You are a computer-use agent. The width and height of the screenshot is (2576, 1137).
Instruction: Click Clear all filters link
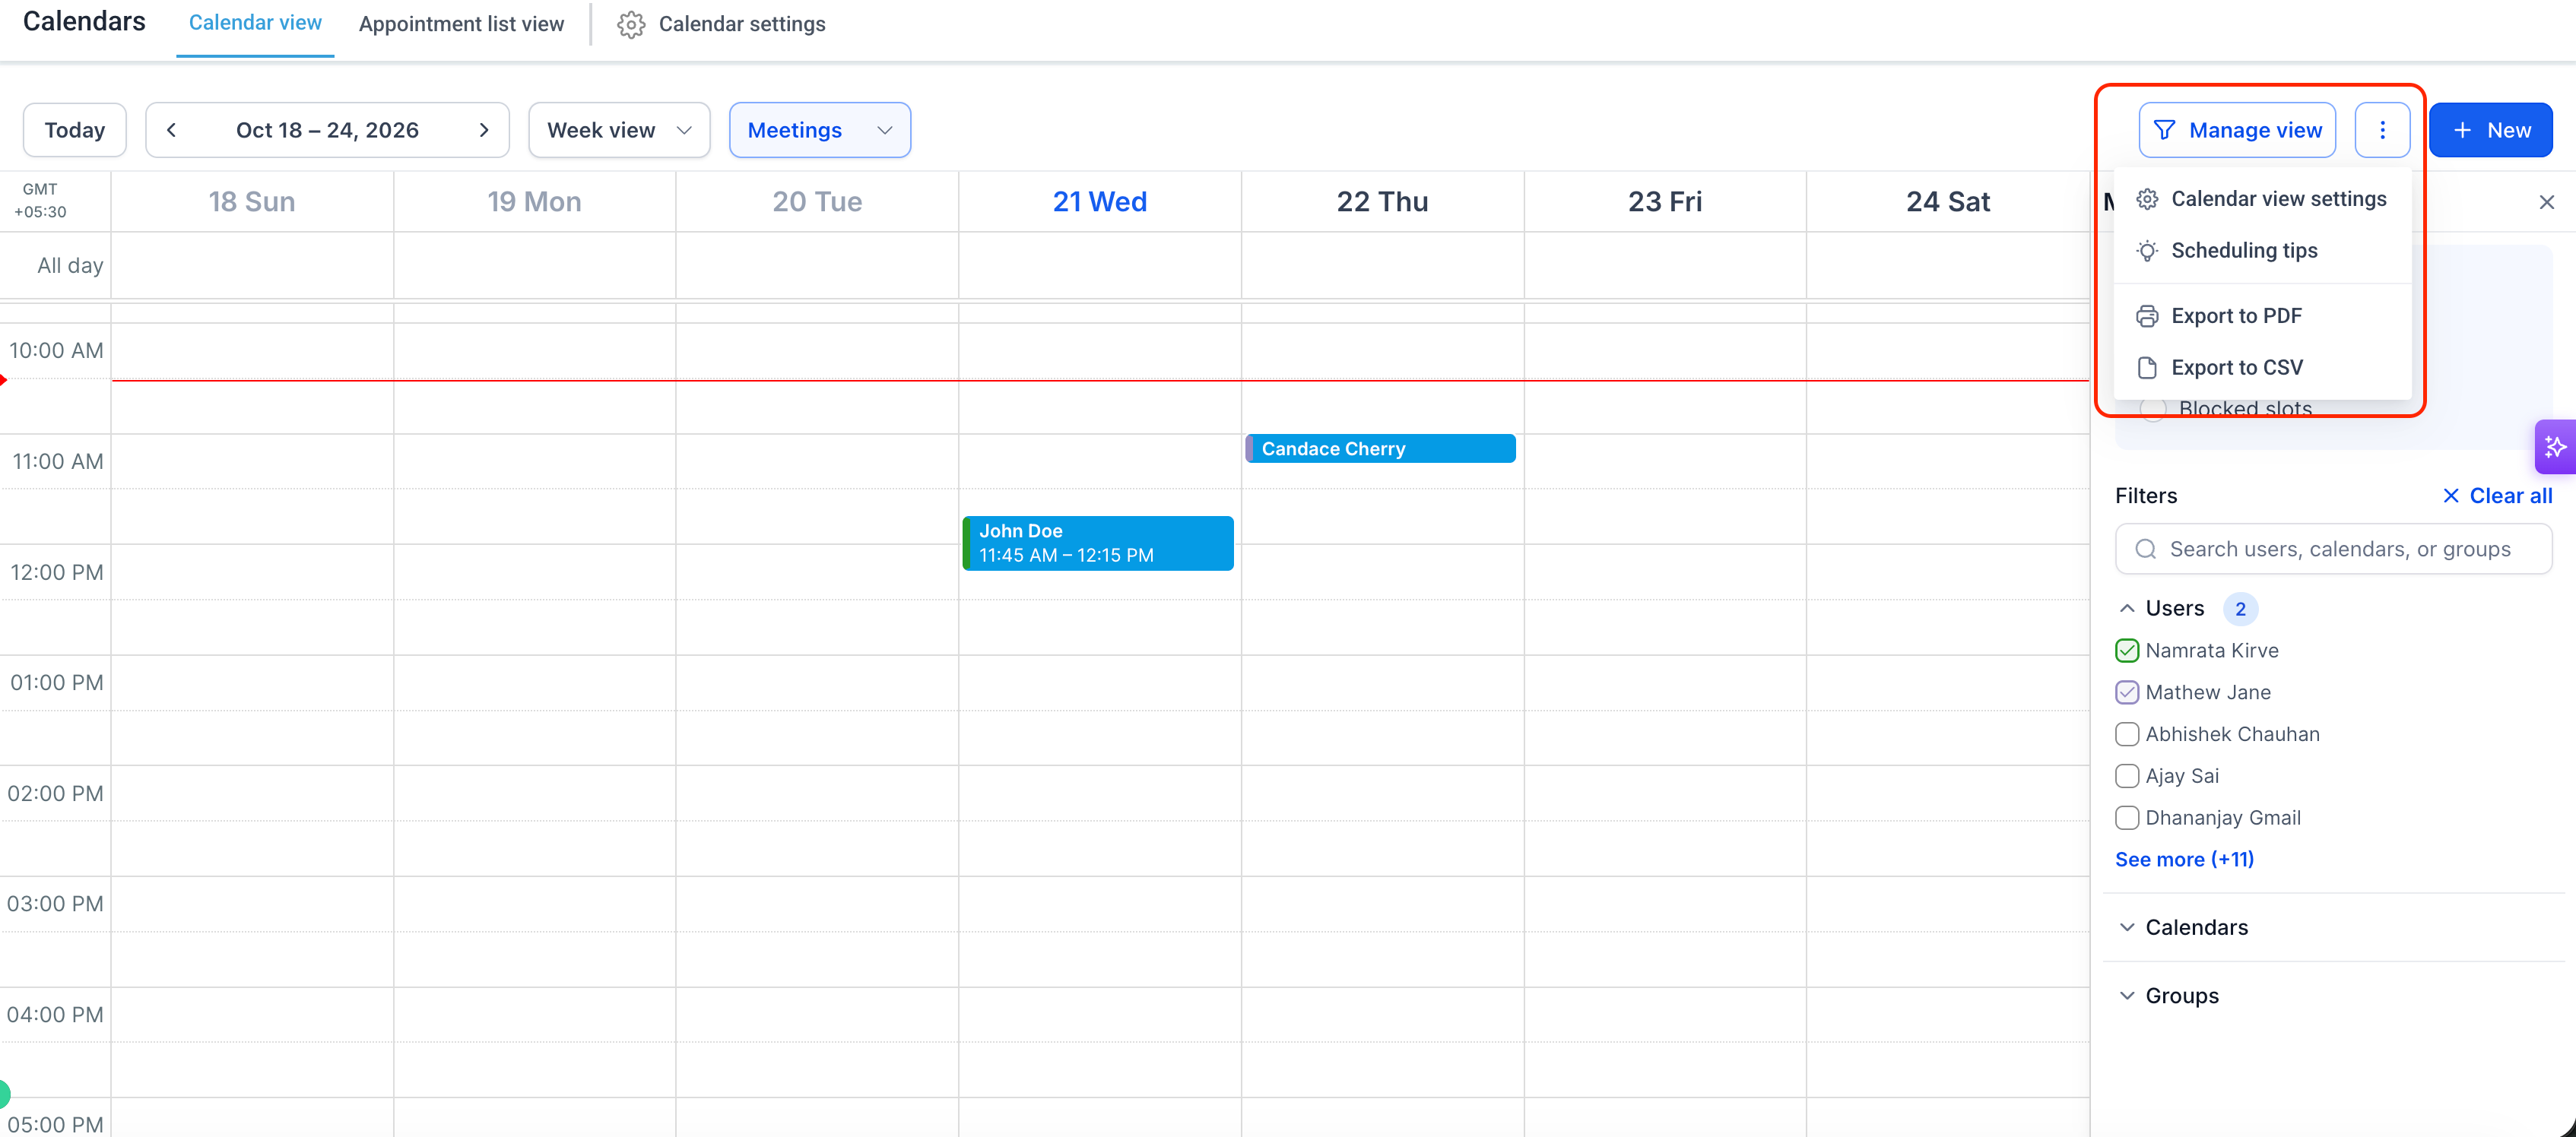coord(2497,496)
